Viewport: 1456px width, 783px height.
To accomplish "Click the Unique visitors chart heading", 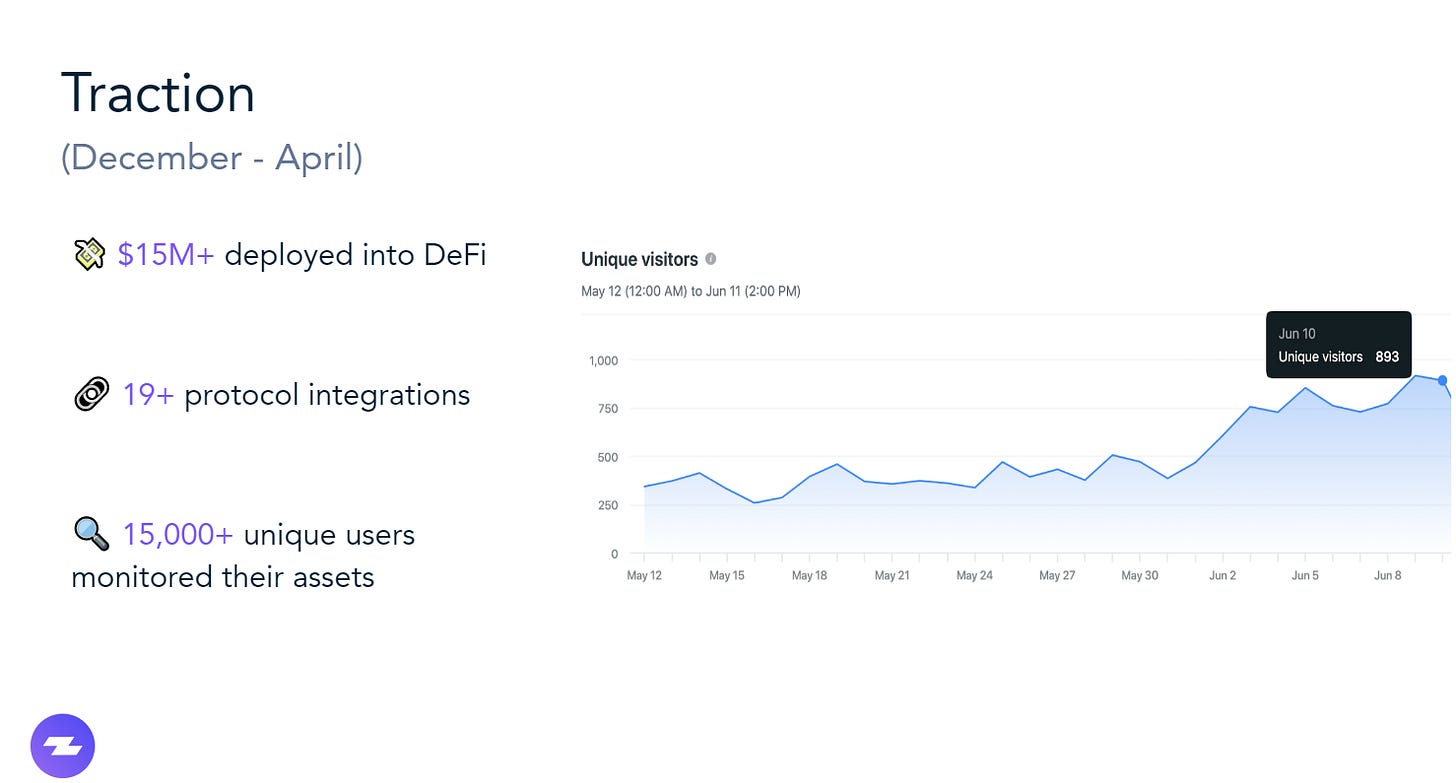I will point(639,259).
